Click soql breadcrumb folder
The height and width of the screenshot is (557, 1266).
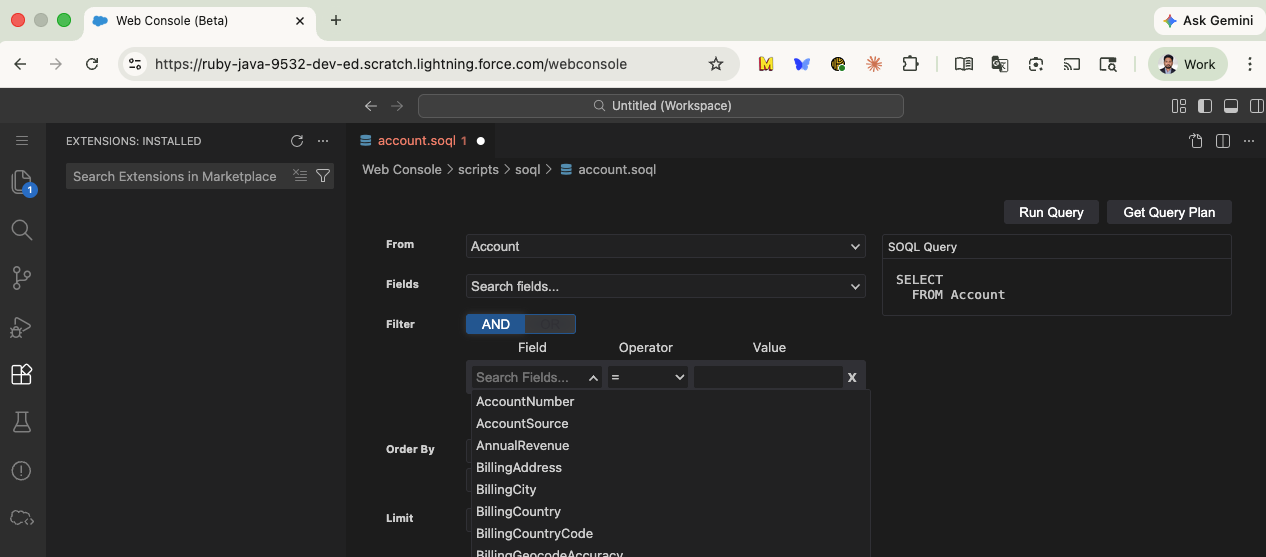pos(527,169)
